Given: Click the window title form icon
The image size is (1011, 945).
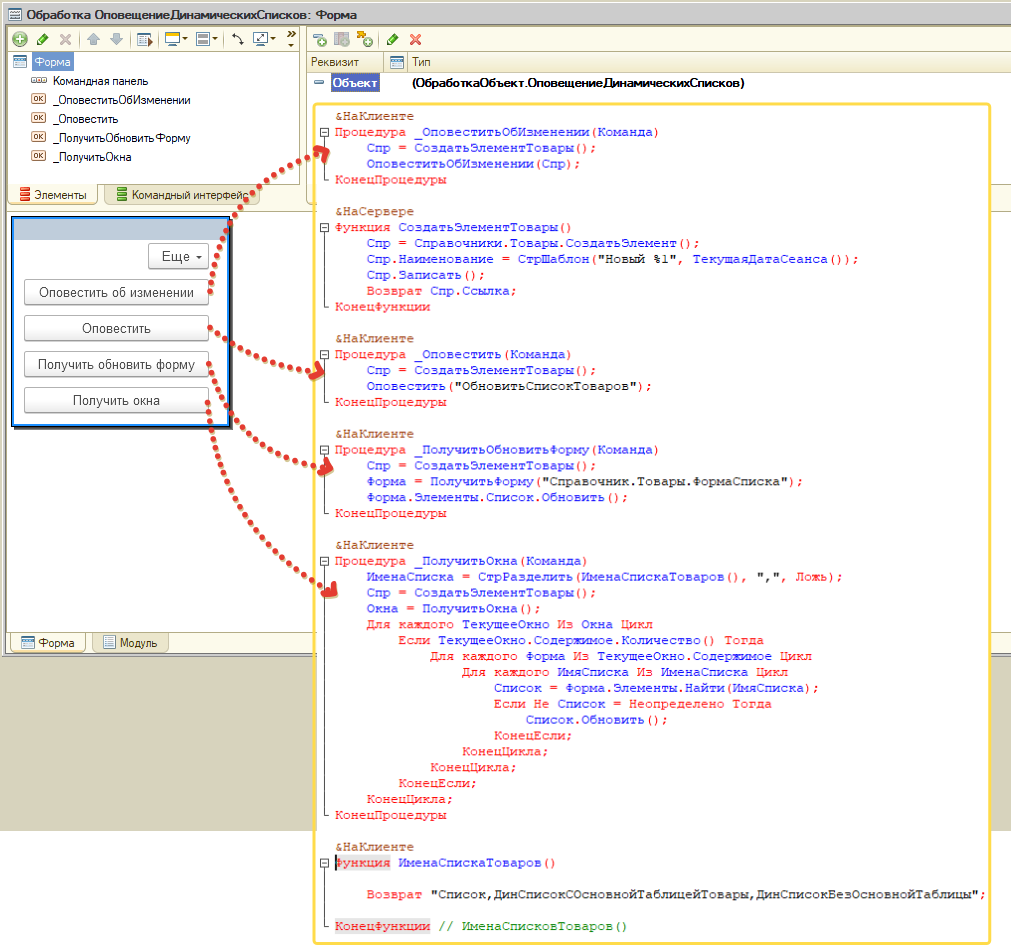Looking at the screenshot, I should (15, 14).
